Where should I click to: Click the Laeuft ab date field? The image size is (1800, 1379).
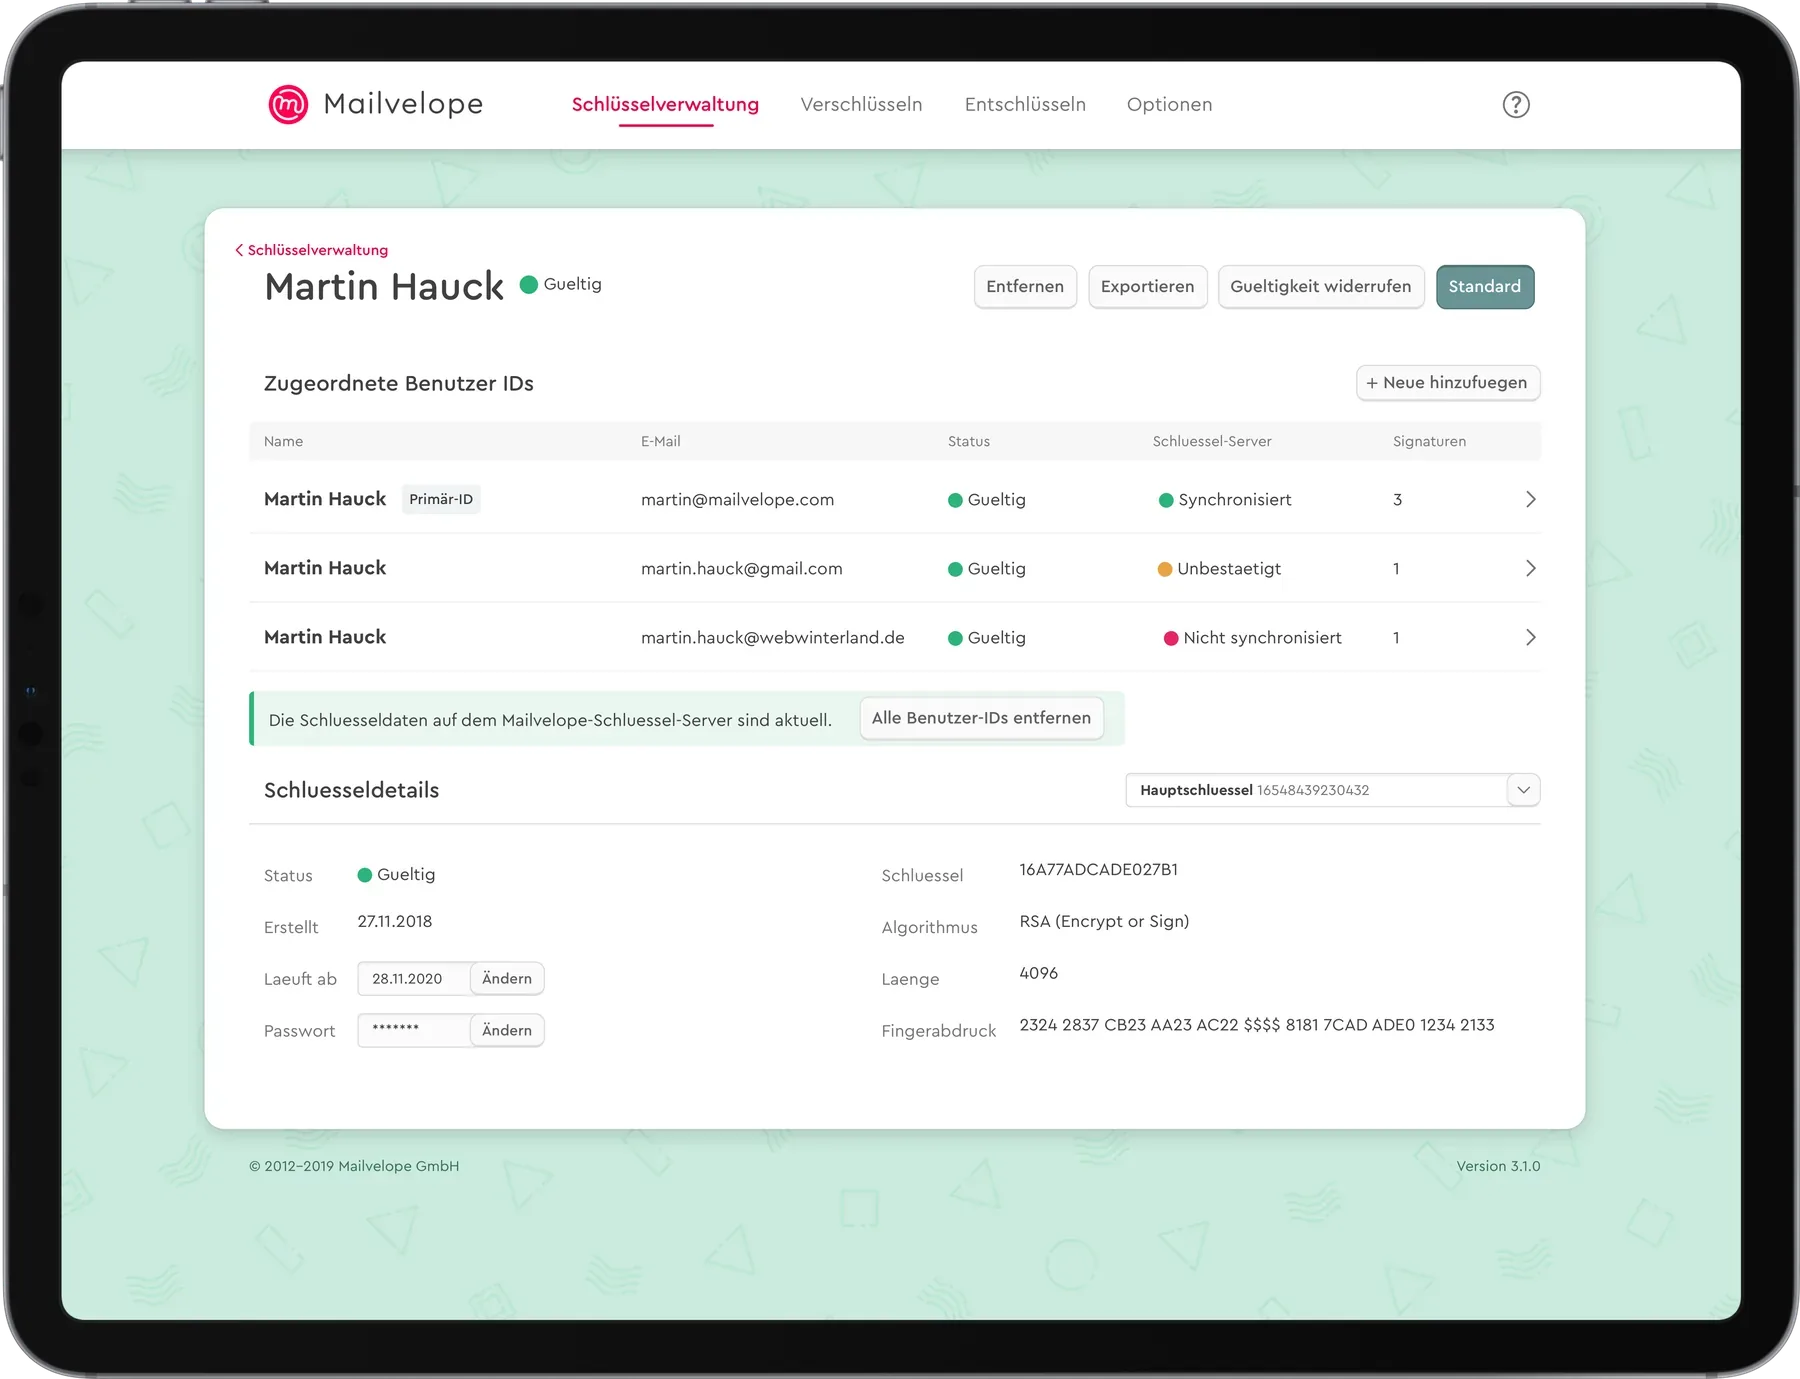pos(414,979)
